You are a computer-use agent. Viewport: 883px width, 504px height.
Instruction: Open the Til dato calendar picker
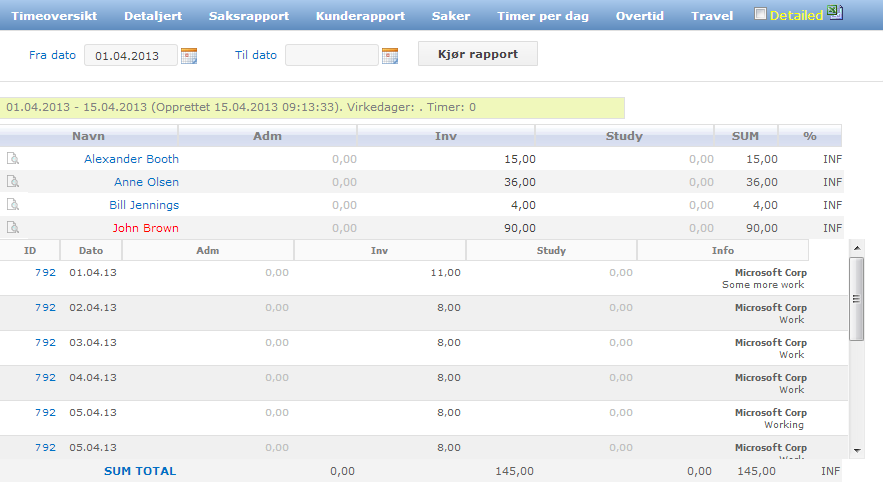pyautogui.click(x=390, y=56)
